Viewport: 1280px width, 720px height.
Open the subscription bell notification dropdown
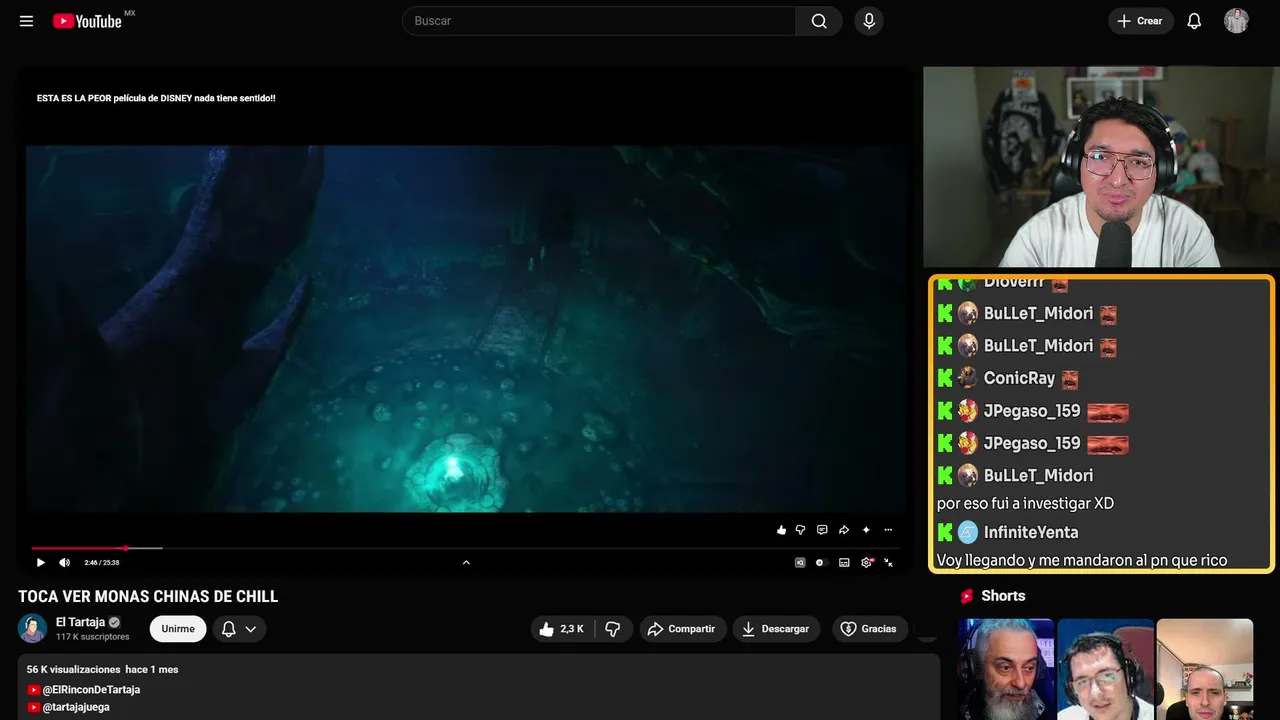point(239,629)
